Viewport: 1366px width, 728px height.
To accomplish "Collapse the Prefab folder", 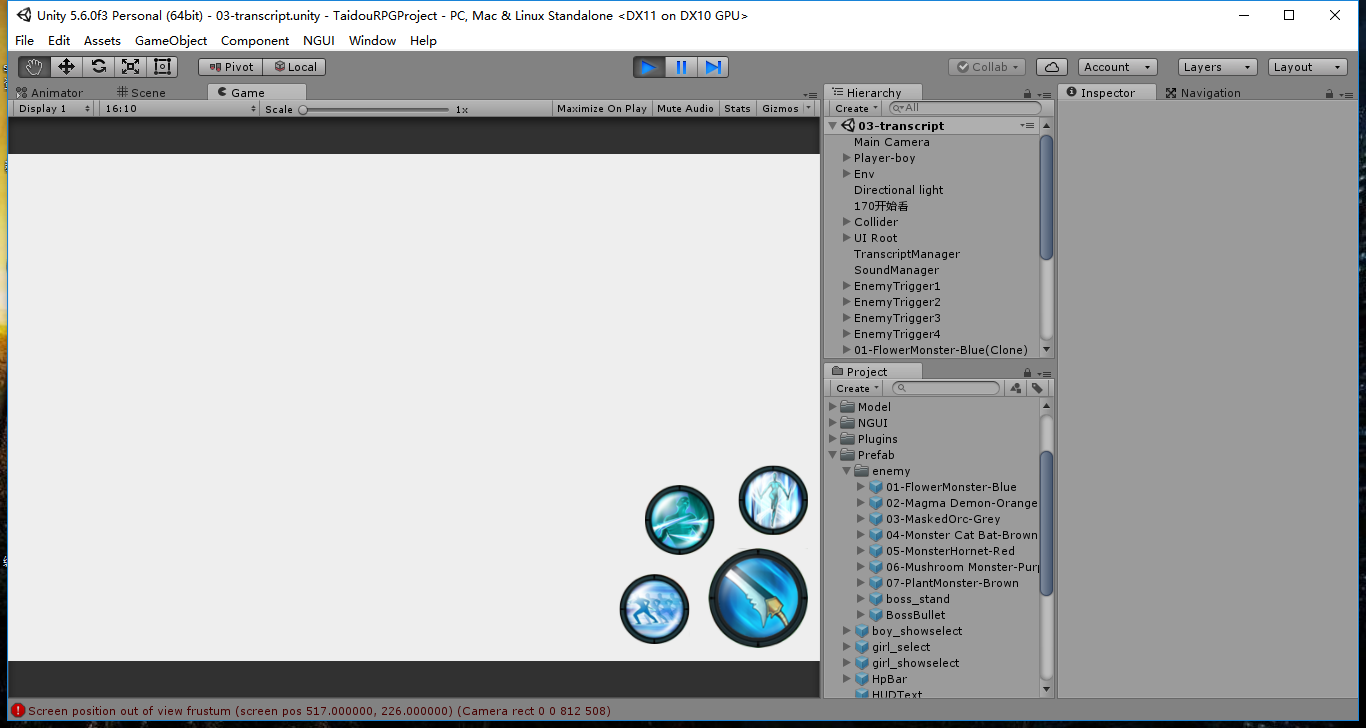I will pos(833,455).
